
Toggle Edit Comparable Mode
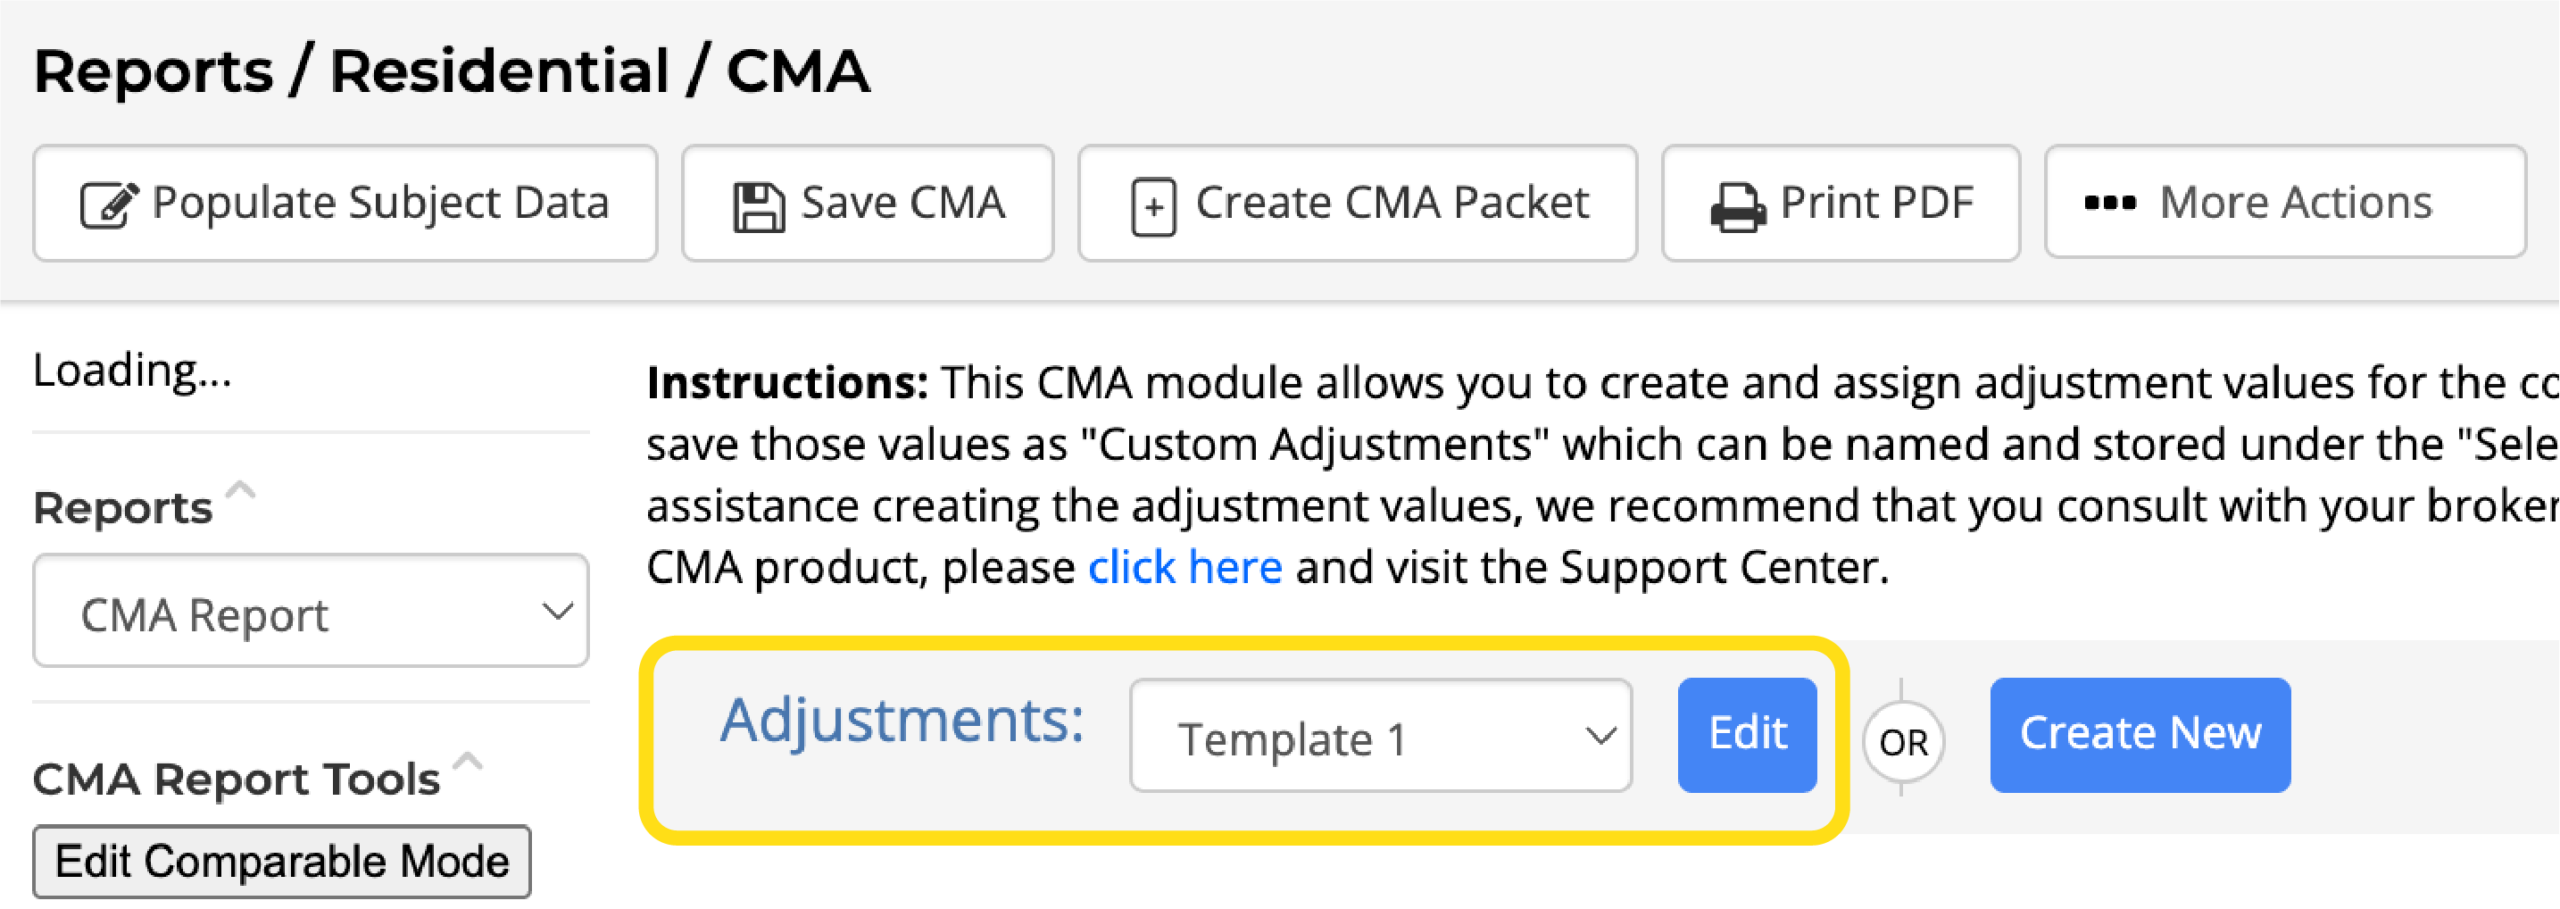coord(282,861)
